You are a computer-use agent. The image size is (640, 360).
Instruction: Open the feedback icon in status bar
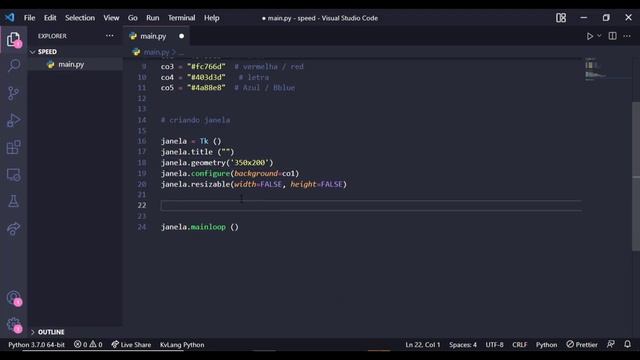click(x=611, y=344)
